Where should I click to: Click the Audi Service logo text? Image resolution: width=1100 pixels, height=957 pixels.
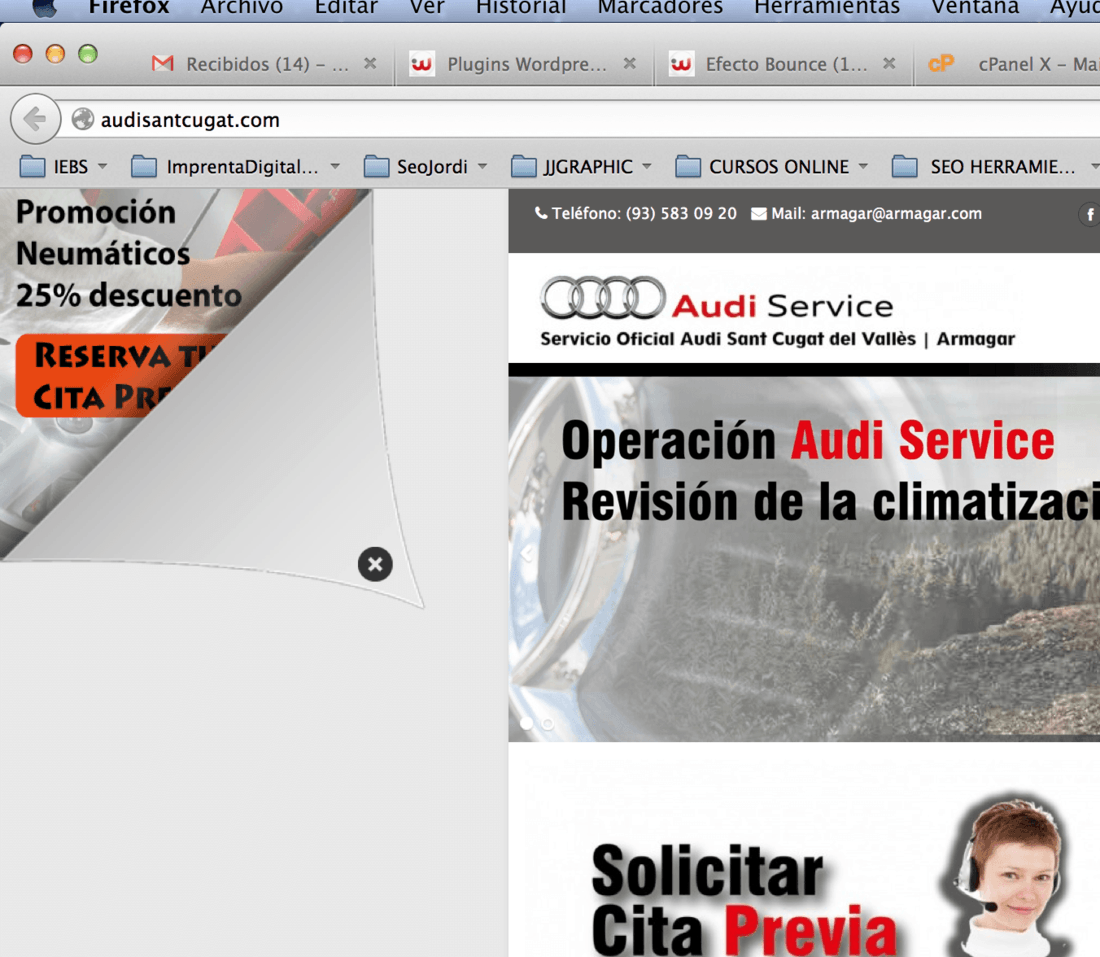click(x=782, y=306)
